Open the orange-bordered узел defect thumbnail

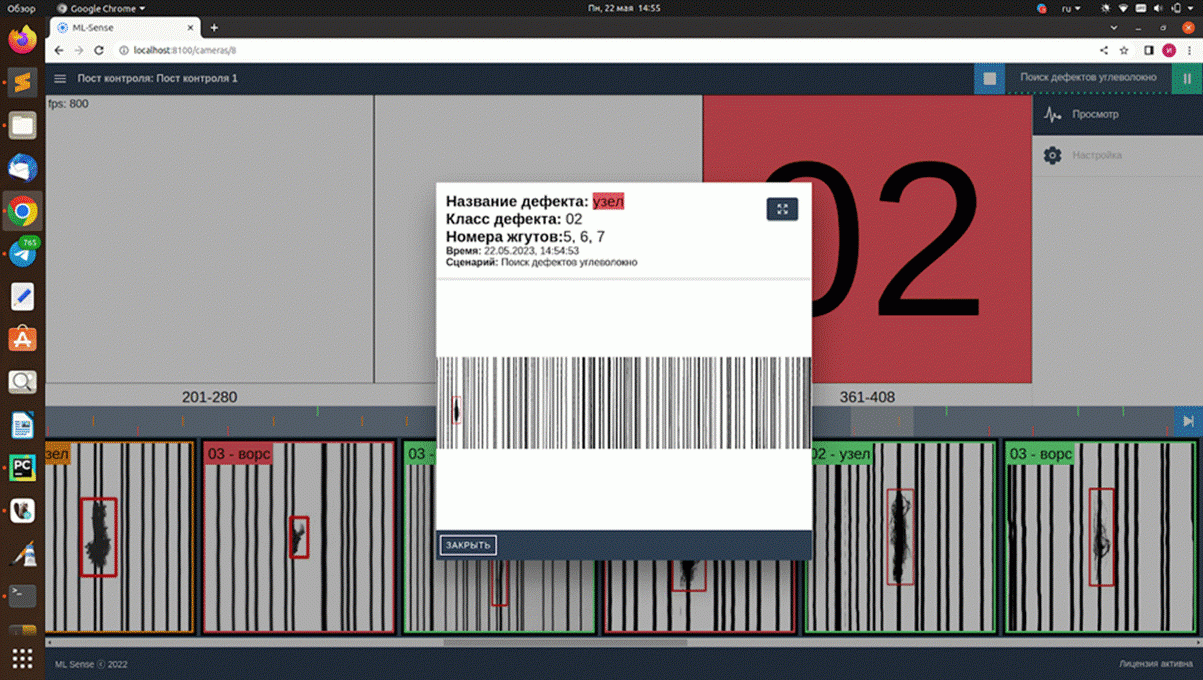[x=119, y=537]
